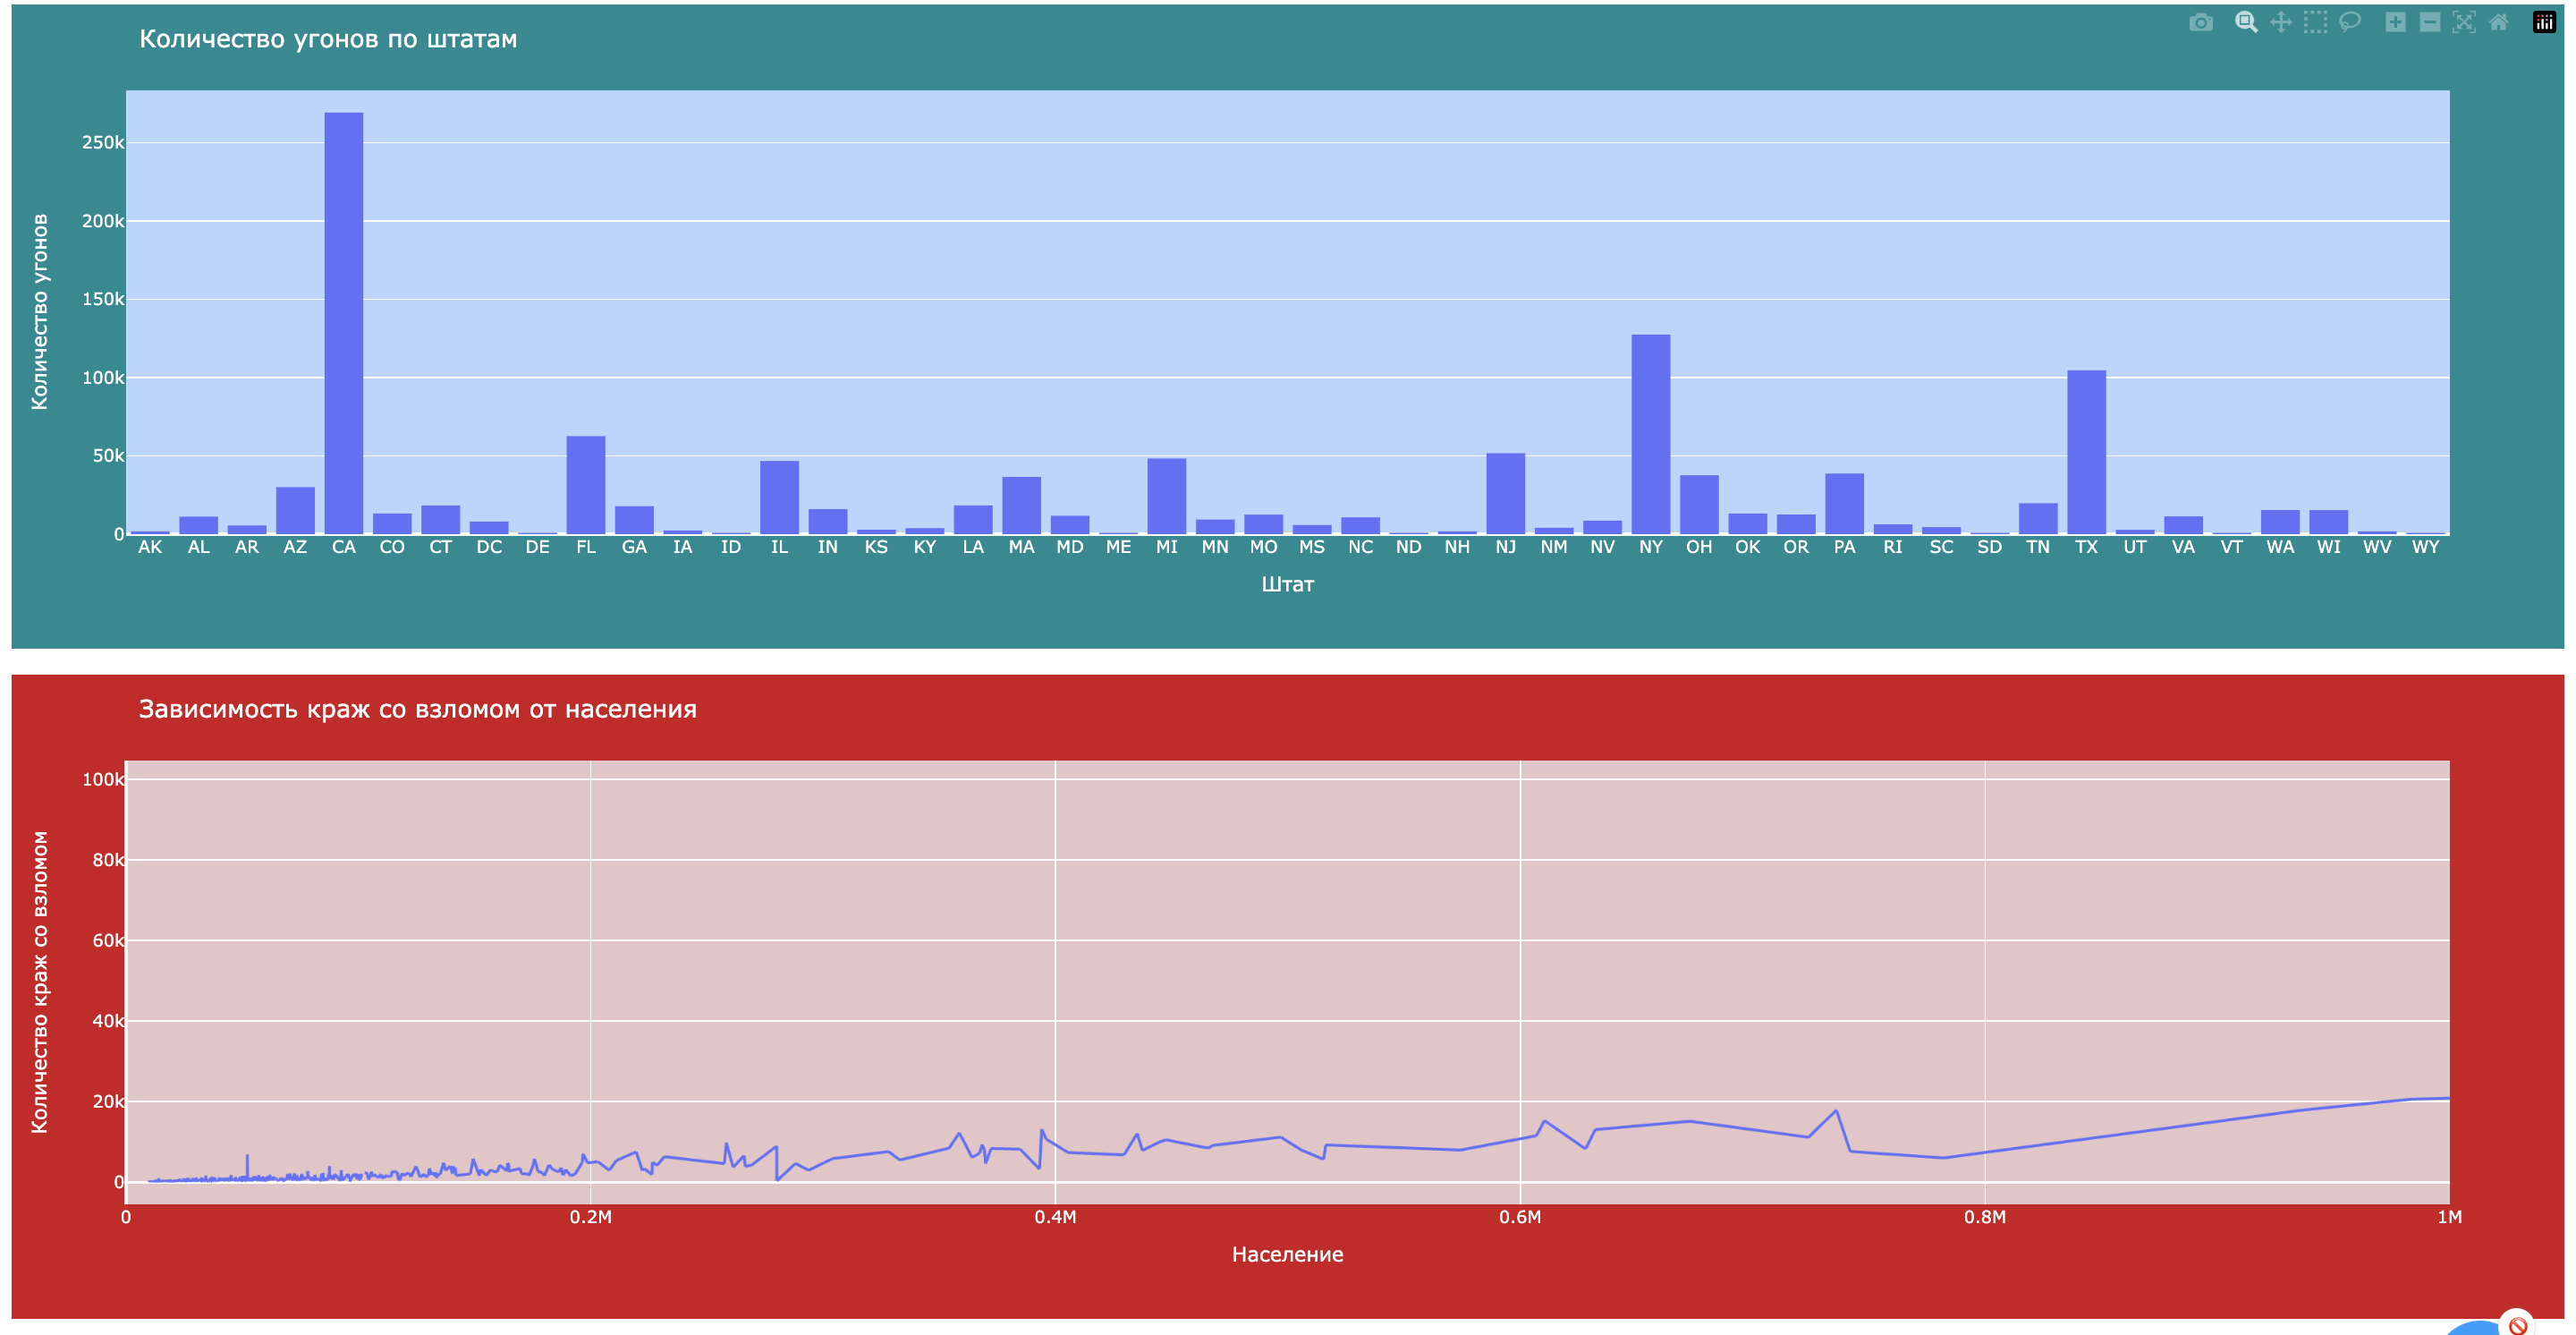Click the NY bar in chart
2576x1335 pixels.
(x=1650, y=433)
